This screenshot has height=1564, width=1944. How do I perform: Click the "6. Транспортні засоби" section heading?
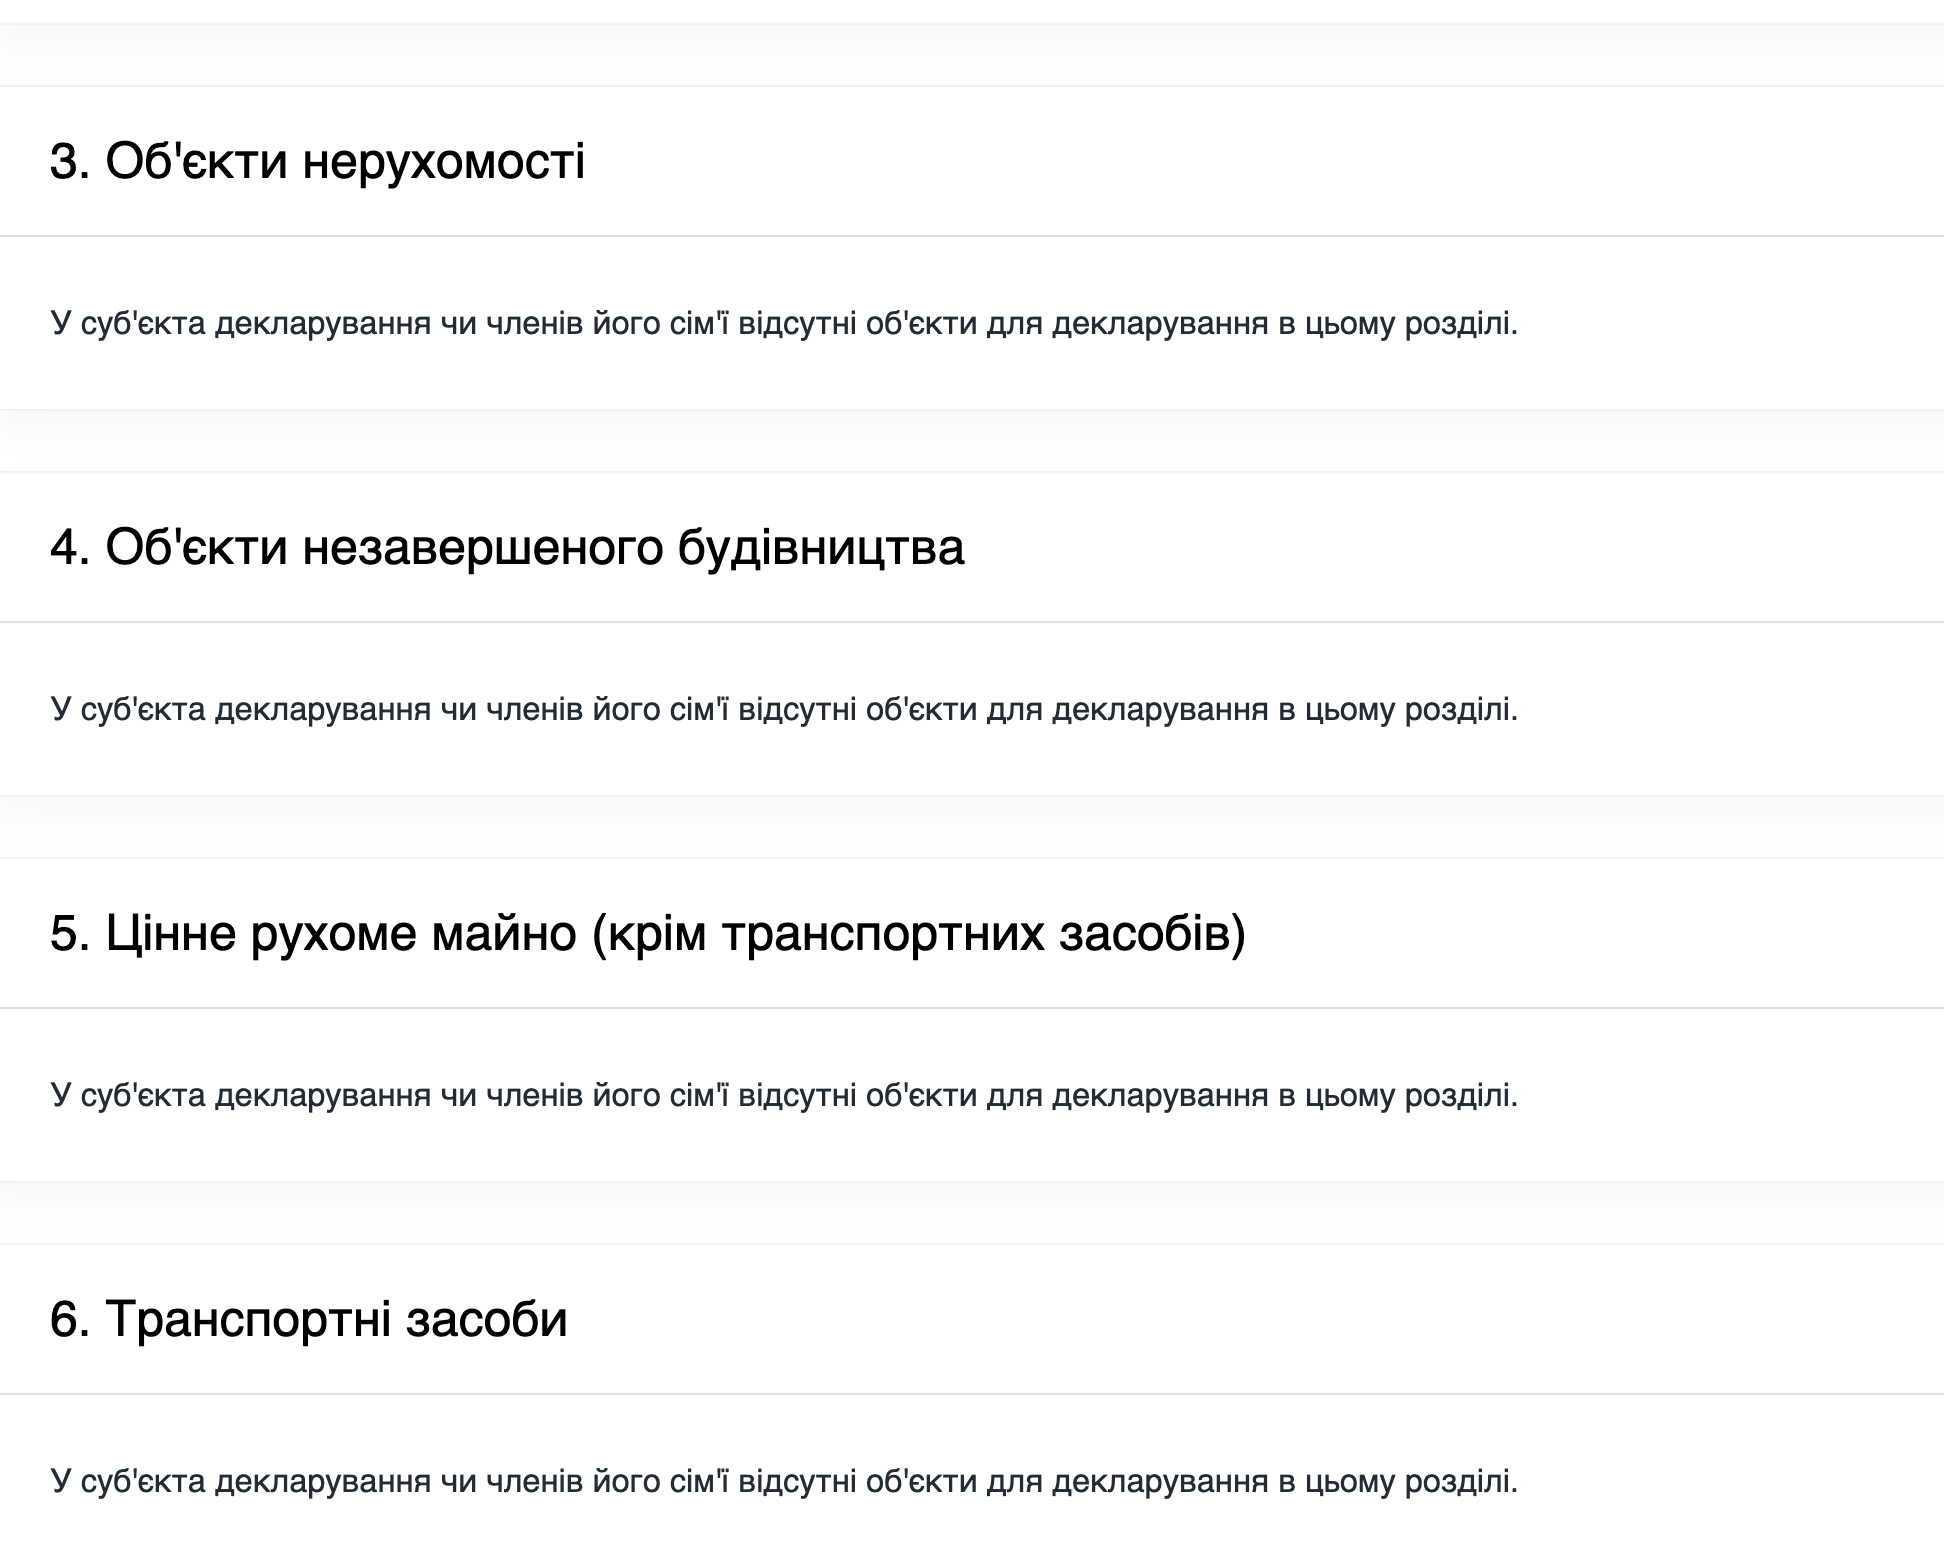click(308, 1318)
